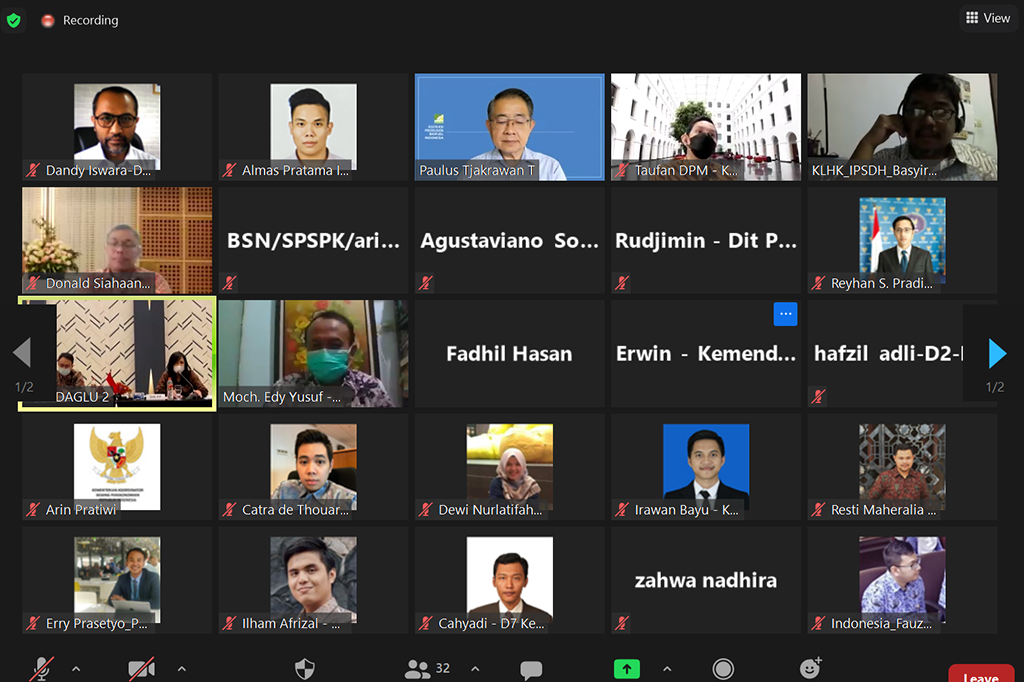The height and width of the screenshot is (682, 1024).
Task: Select Erry Prasetyo's video tile
Action: (117, 580)
